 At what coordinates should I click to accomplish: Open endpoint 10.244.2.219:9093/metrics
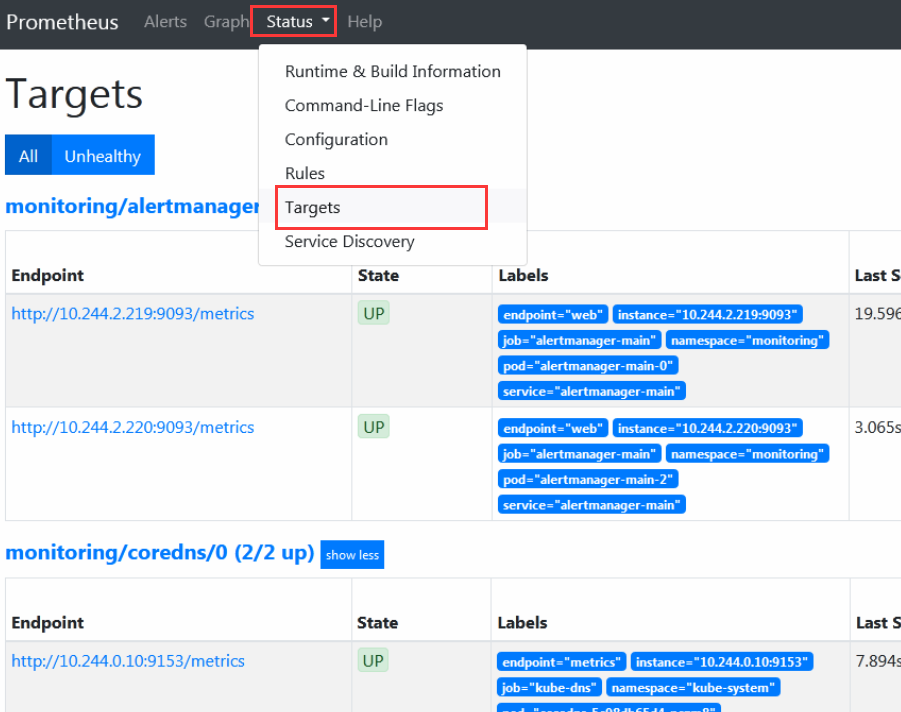point(133,314)
